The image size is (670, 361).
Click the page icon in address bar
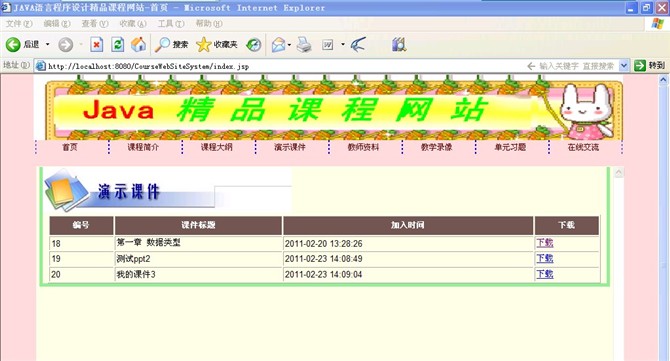click(41, 66)
